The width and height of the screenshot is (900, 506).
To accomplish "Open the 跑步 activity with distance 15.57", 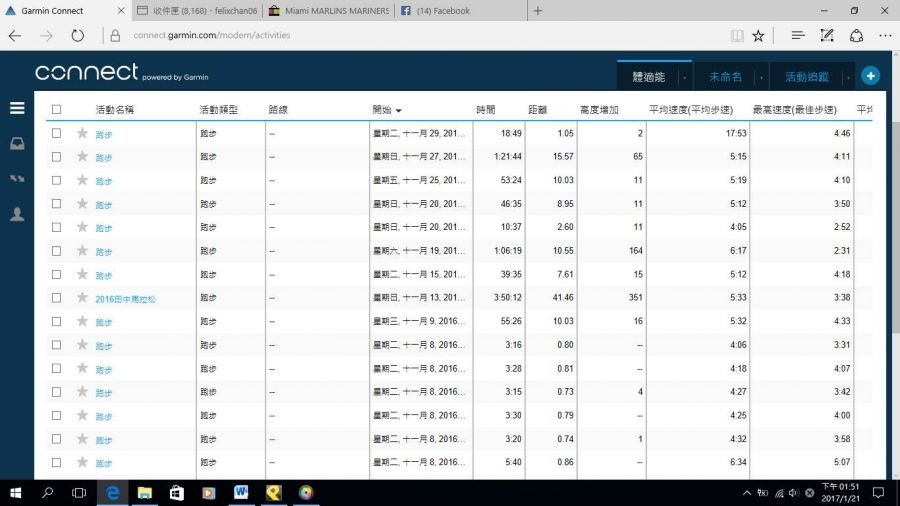I will (103, 158).
